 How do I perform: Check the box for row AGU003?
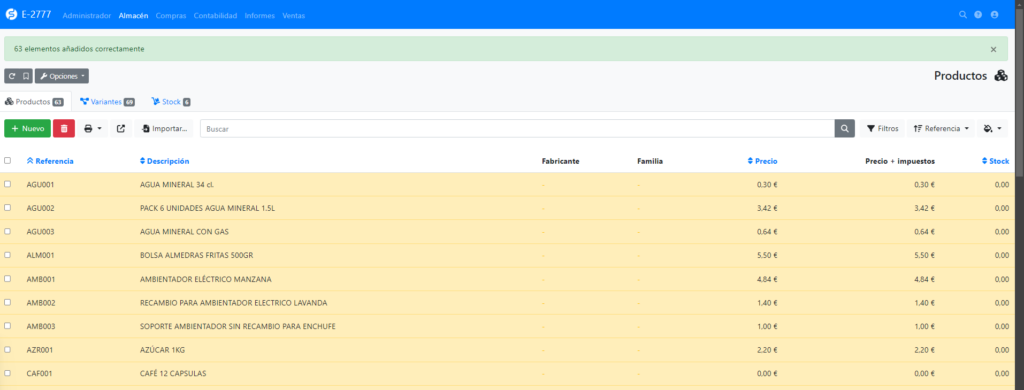(7, 231)
